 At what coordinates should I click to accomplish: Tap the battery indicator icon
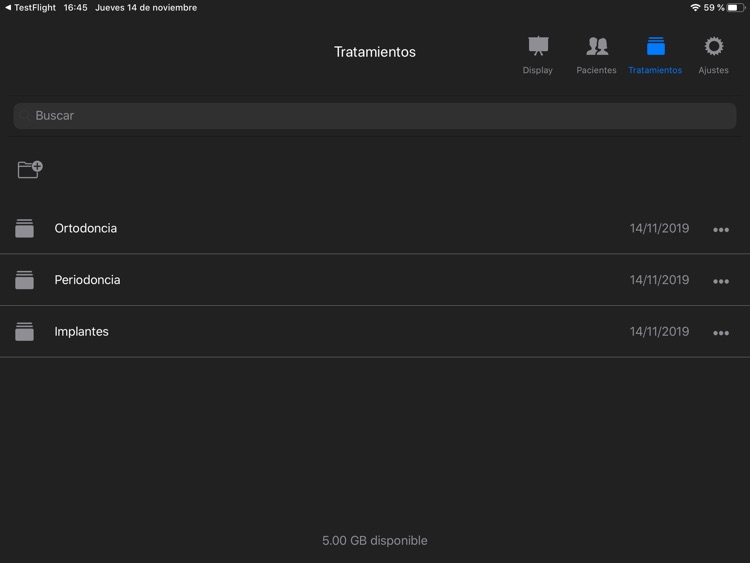[736, 8]
